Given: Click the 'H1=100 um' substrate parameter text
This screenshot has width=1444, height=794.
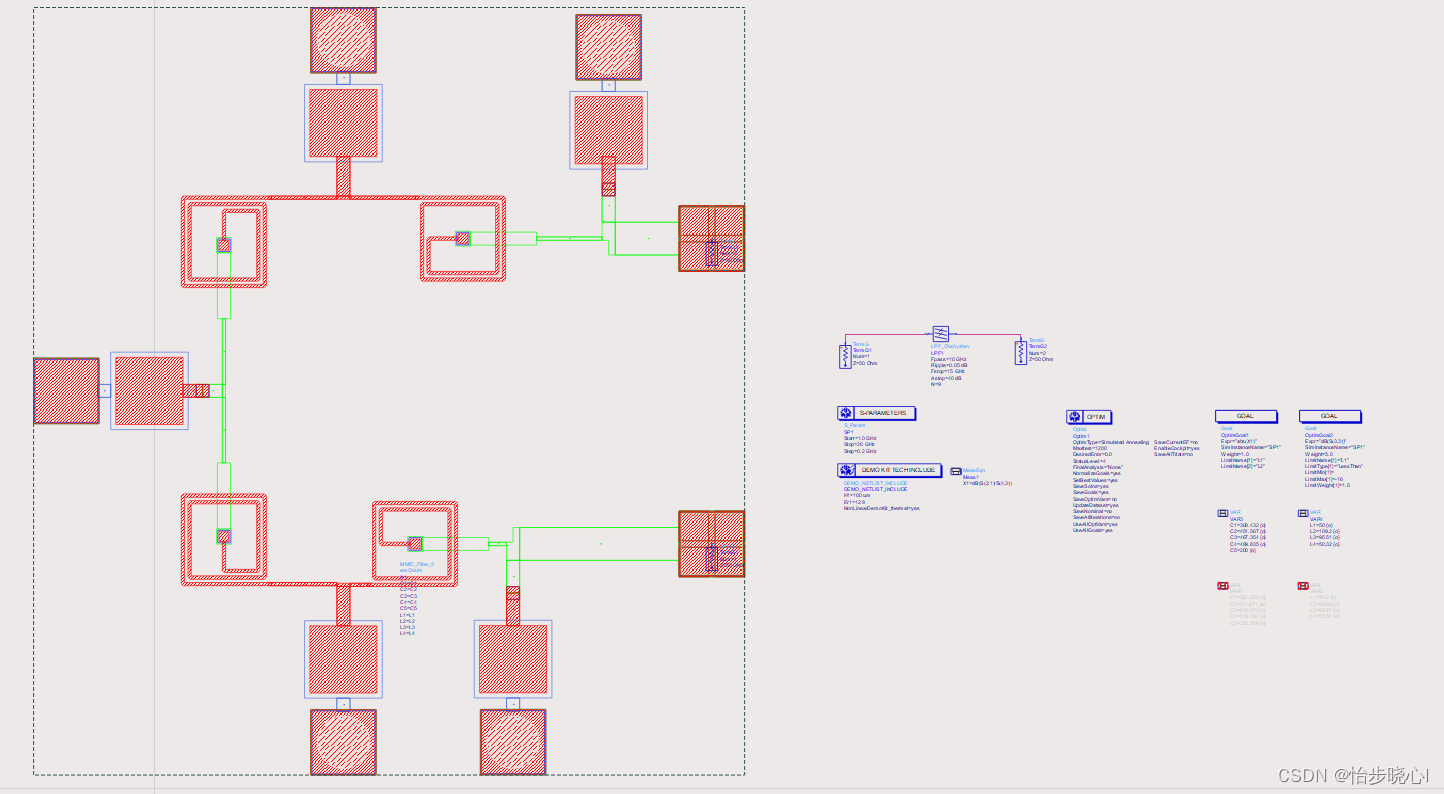Looking at the screenshot, I should point(857,495).
